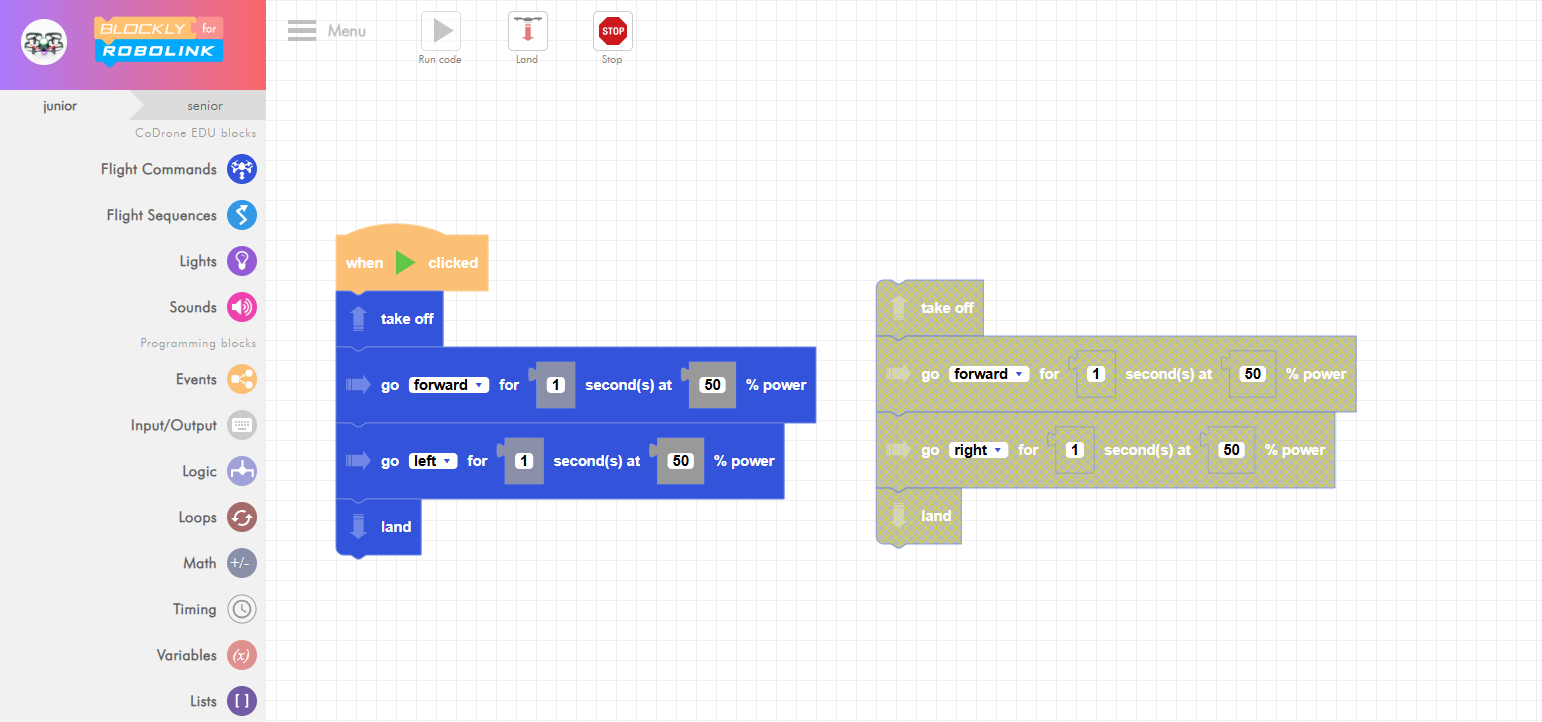
Task: Switch to the junior tab
Action: click(x=60, y=105)
